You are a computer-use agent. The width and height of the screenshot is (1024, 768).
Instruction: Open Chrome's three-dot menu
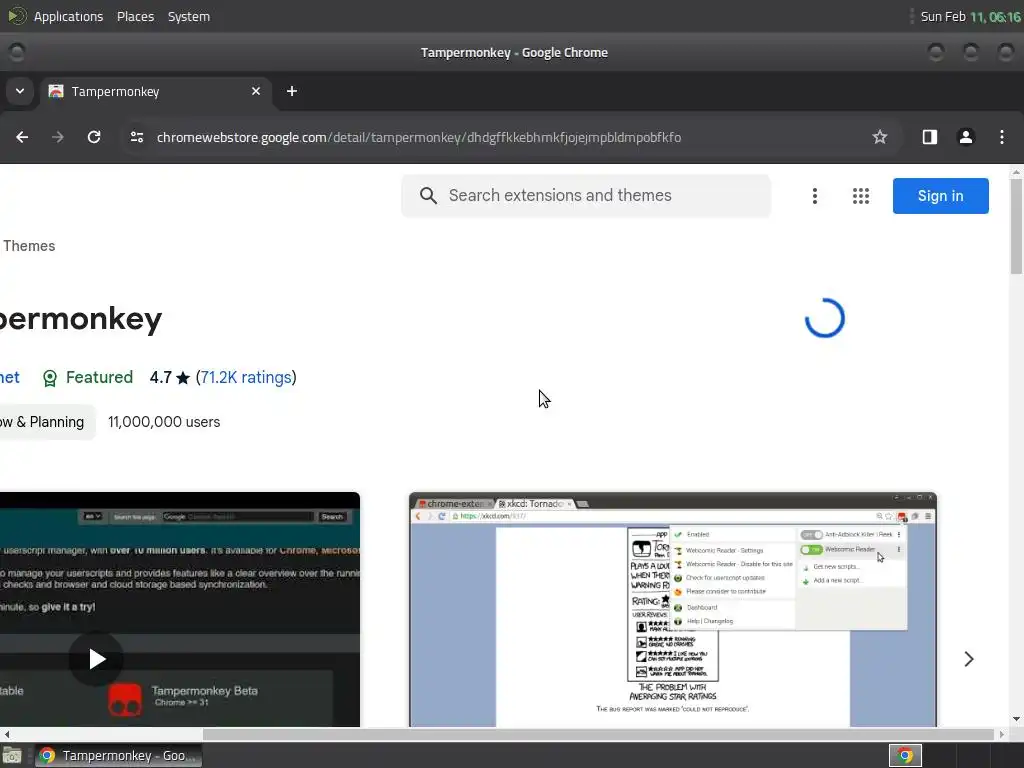[x=1002, y=137]
